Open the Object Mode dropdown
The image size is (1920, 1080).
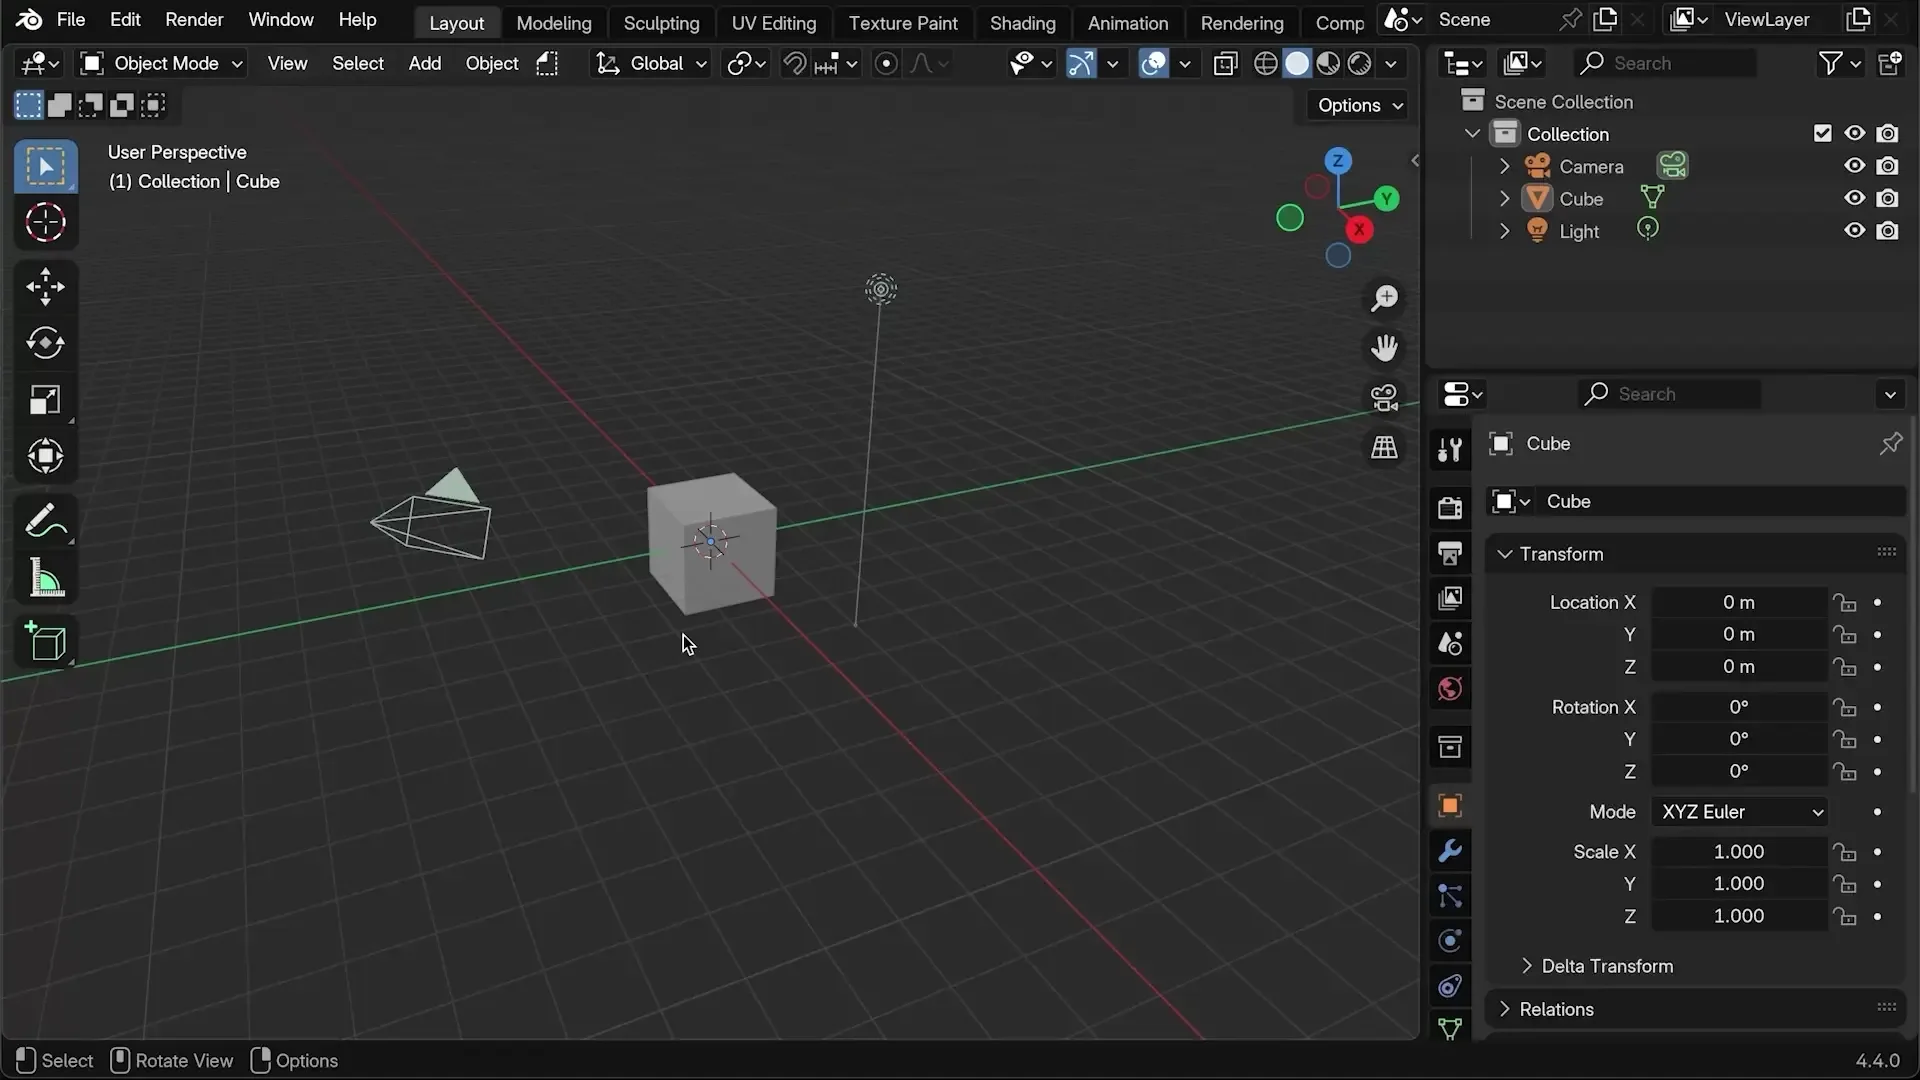coord(162,64)
